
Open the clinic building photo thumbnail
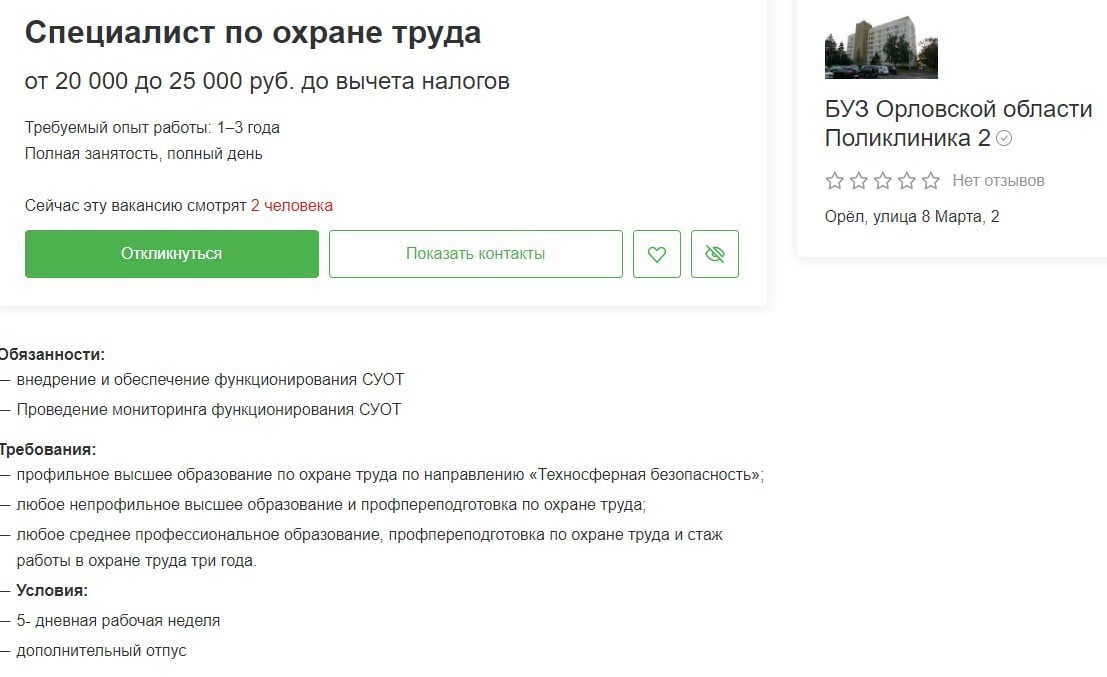[x=881, y=47]
